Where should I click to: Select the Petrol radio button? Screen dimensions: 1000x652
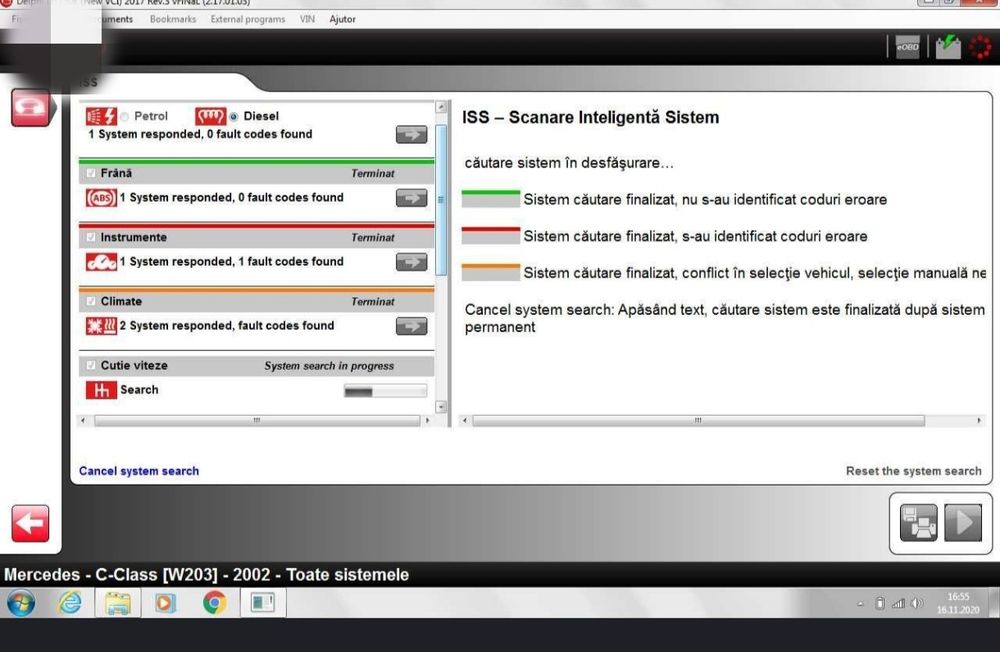point(124,117)
